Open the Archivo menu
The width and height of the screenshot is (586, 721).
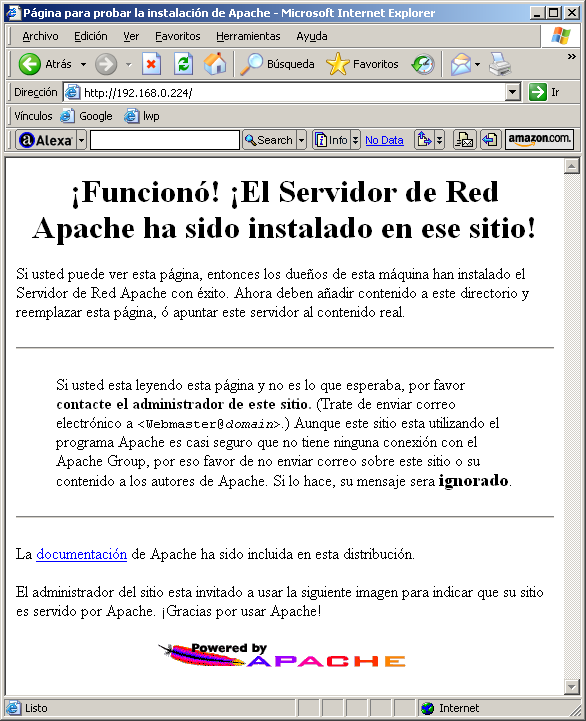40,36
